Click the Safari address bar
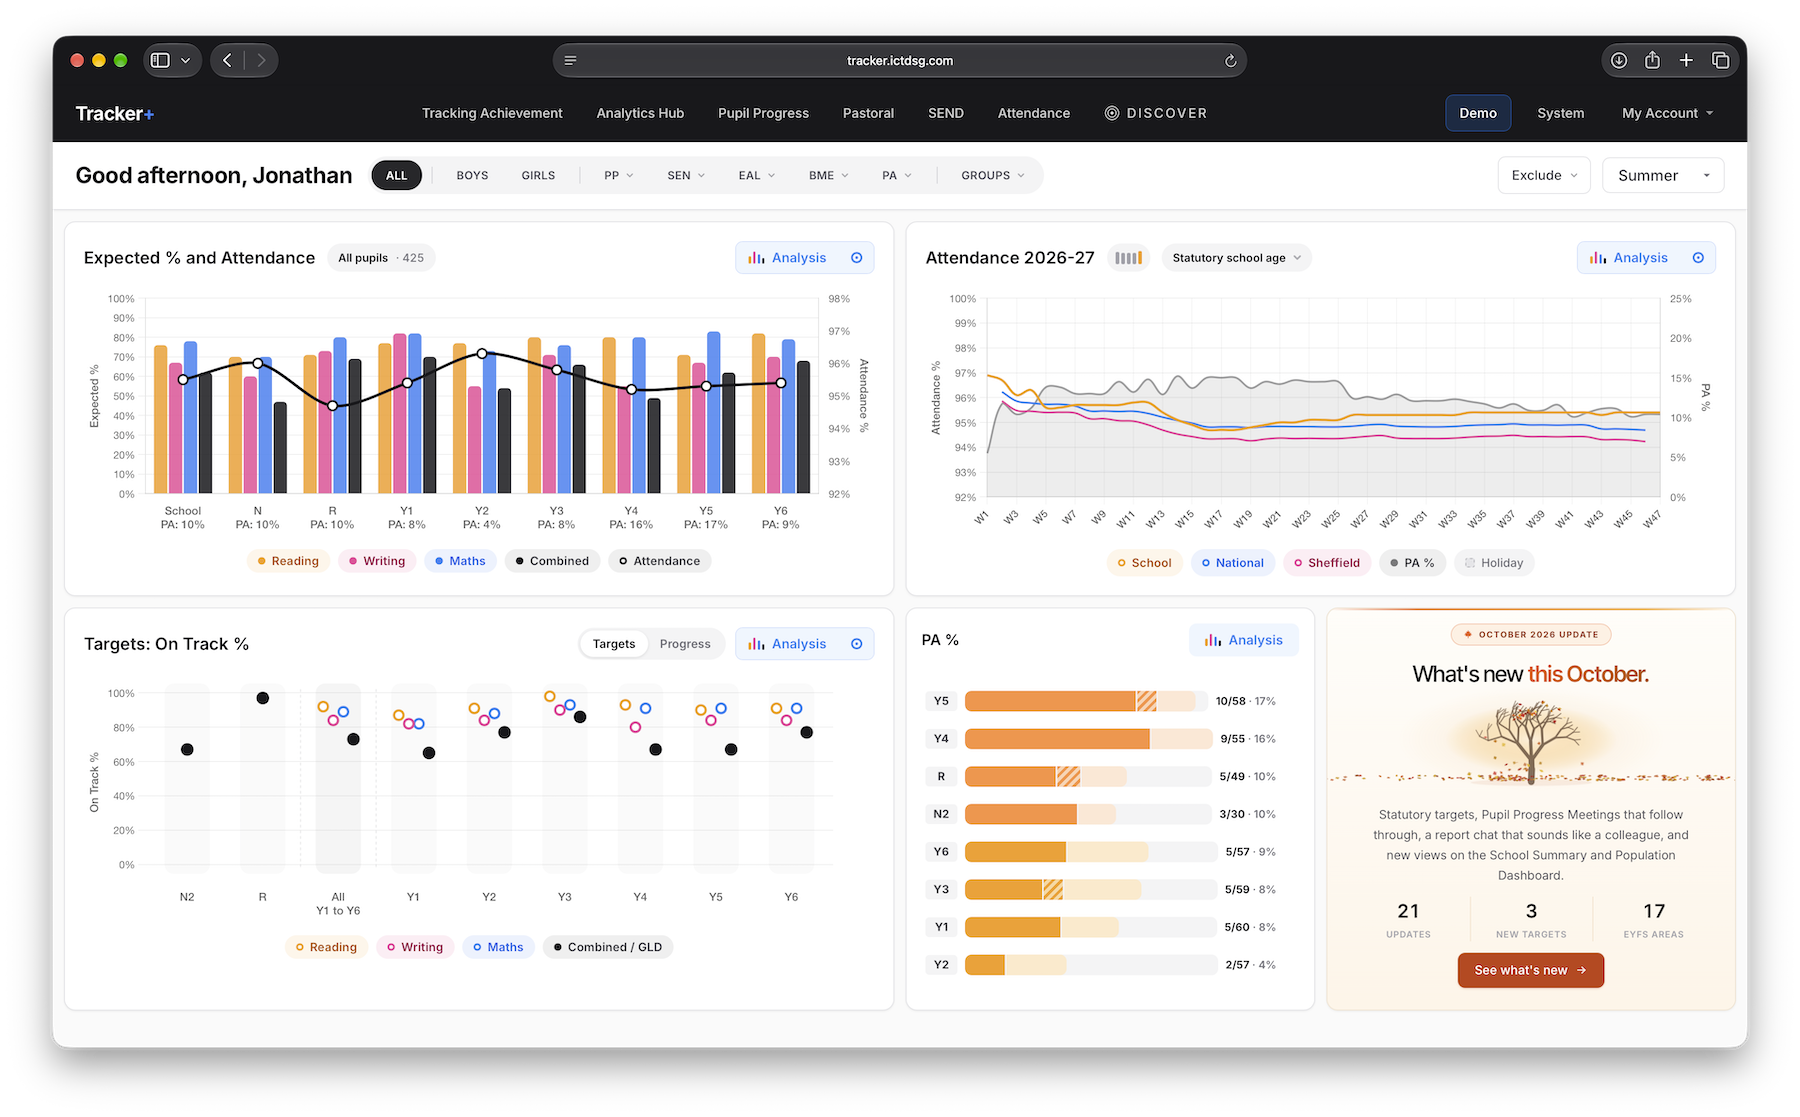The height and width of the screenshot is (1117, 1800). 899,61
